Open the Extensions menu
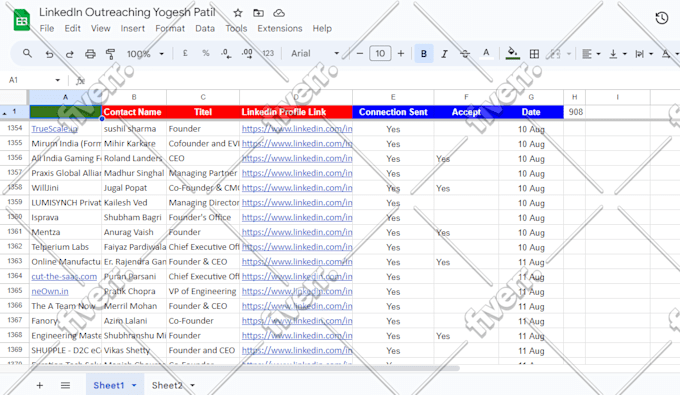Image resolution: width=680 pixels, height=395 pixels. tap(280, 28)
